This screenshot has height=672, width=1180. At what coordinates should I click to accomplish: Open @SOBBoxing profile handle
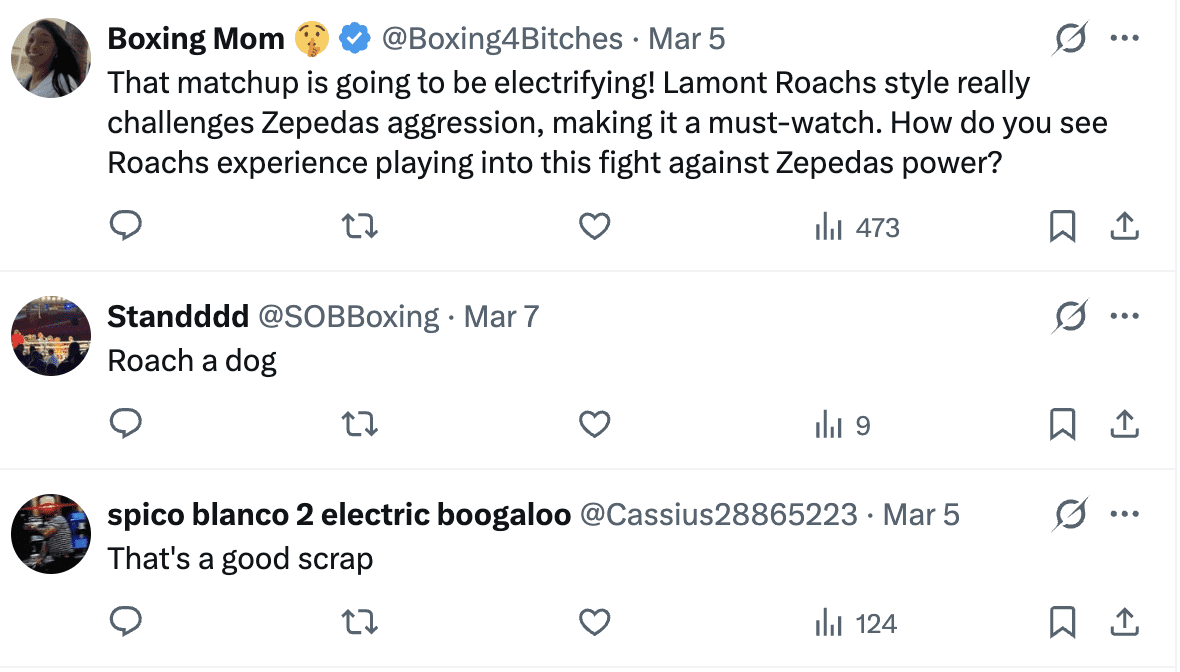tap(349, 317)
